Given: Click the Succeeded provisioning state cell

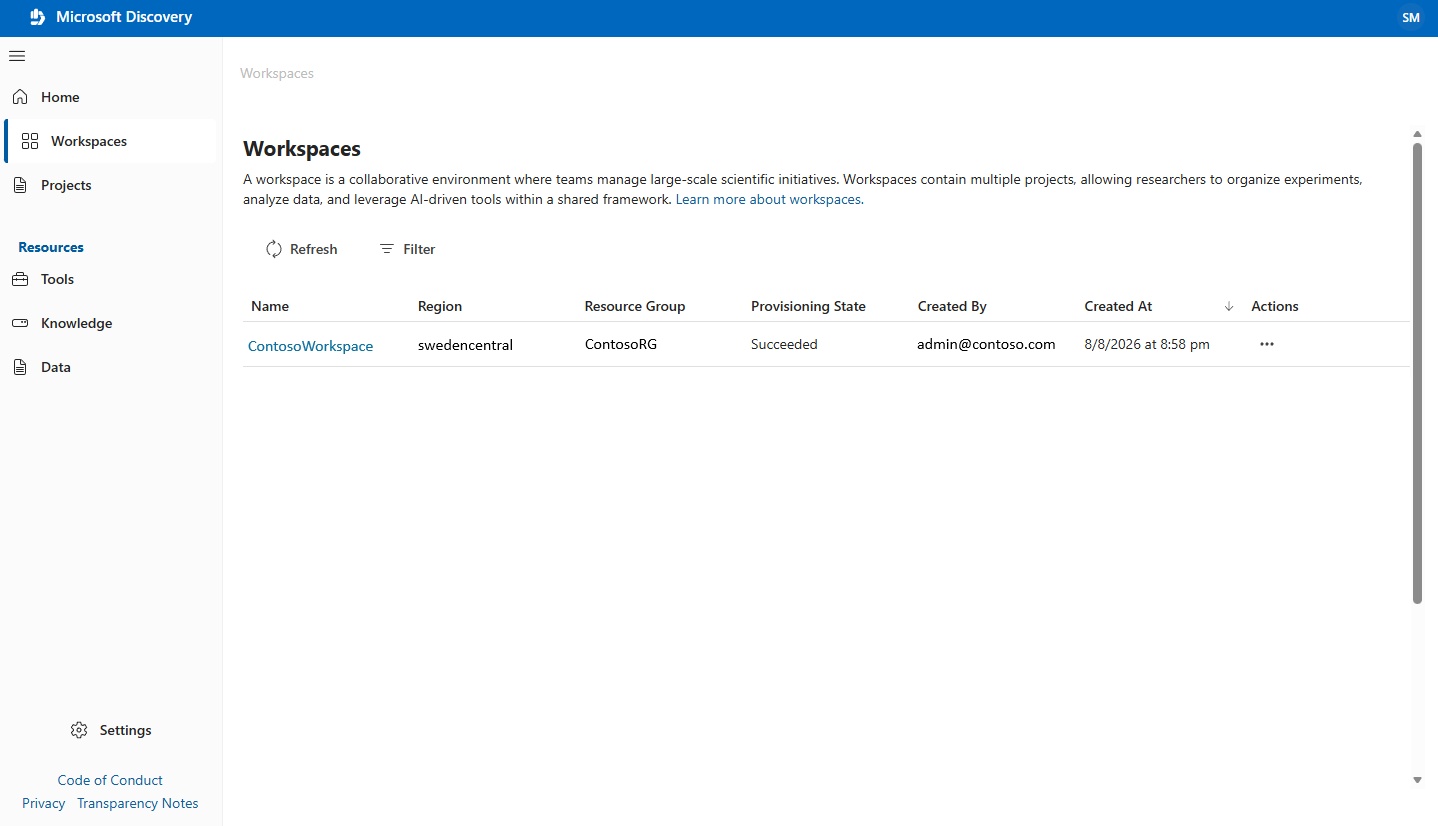Looking at the screenshot, I should point(784,344).
